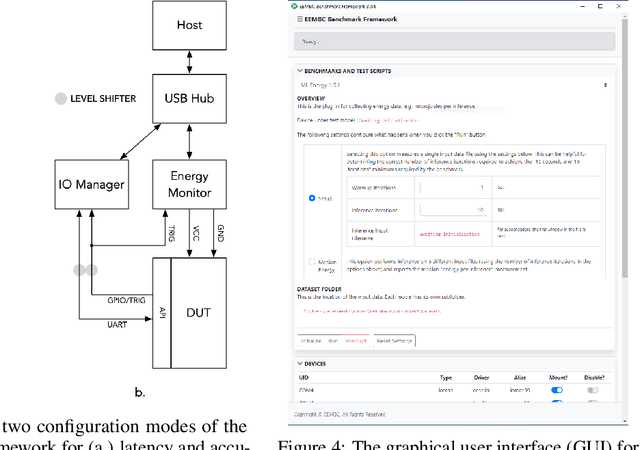This screenshot has height=450, width=640.
Task: Click the Reset Settings button
Action: [x=392, y=341]
